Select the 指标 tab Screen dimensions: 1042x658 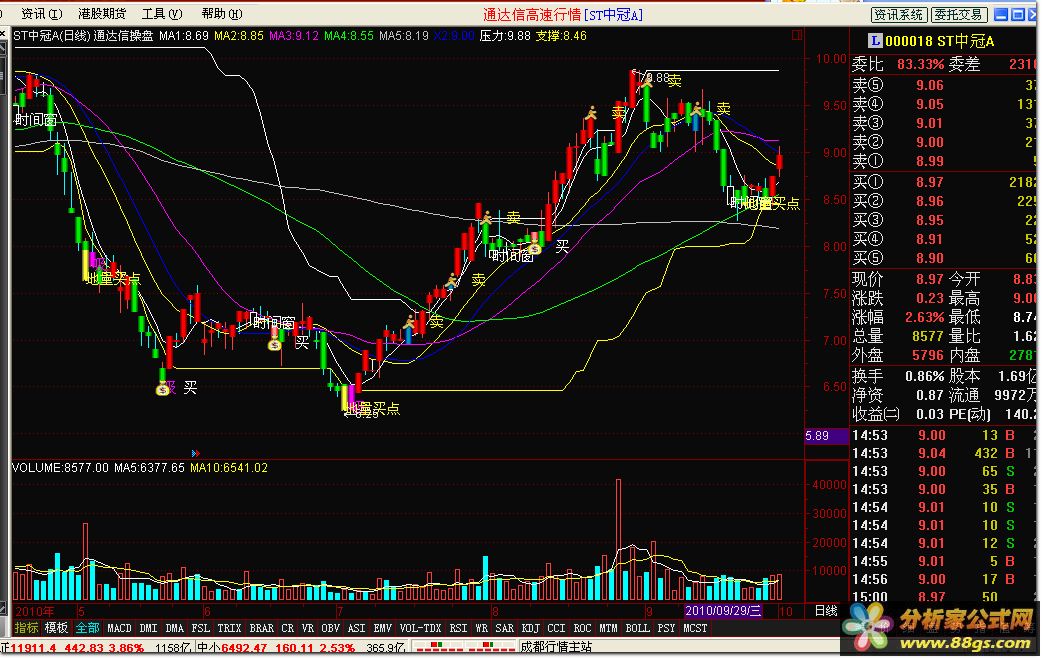pos(27,628)
